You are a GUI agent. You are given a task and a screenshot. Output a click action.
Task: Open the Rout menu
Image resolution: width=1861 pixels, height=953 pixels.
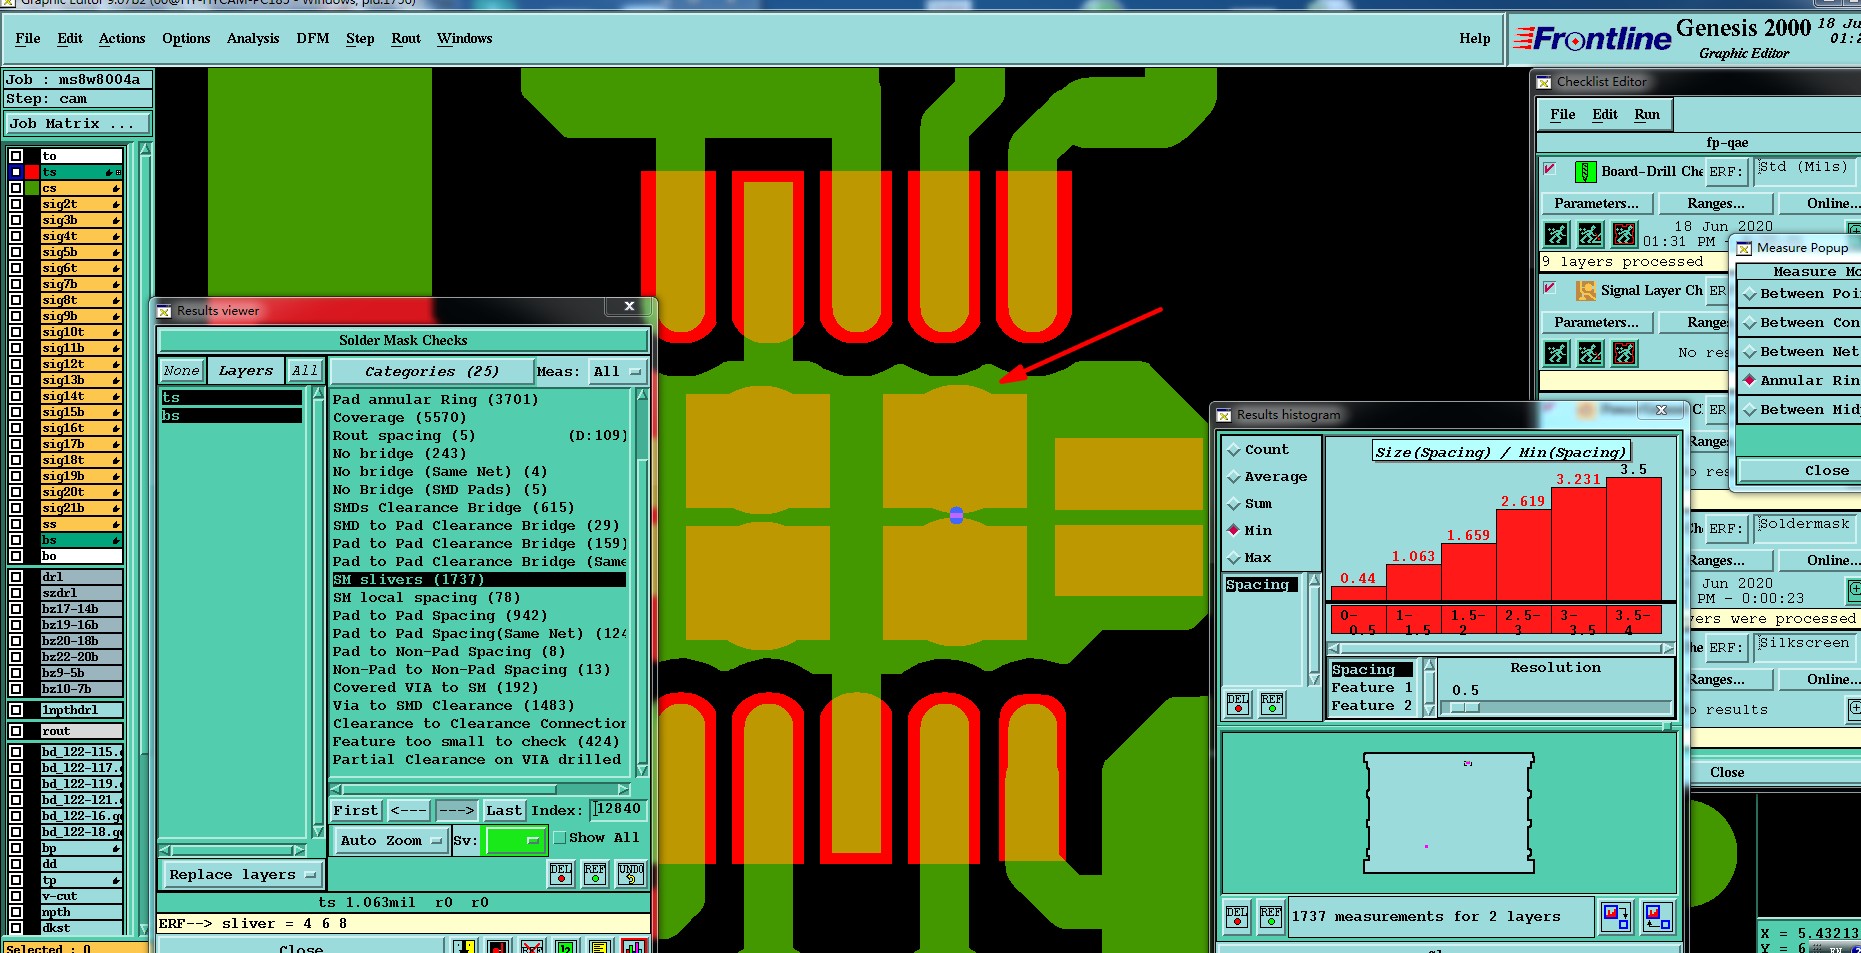coord(406,38)
